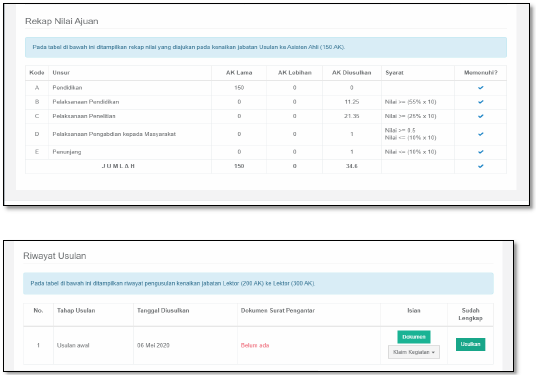Image resolution: width=536 pixels, height=375 pixels.
Task: Click the 'Riwayat Usulan' heading
Action: pyautogui.click(x=55, y=256)
